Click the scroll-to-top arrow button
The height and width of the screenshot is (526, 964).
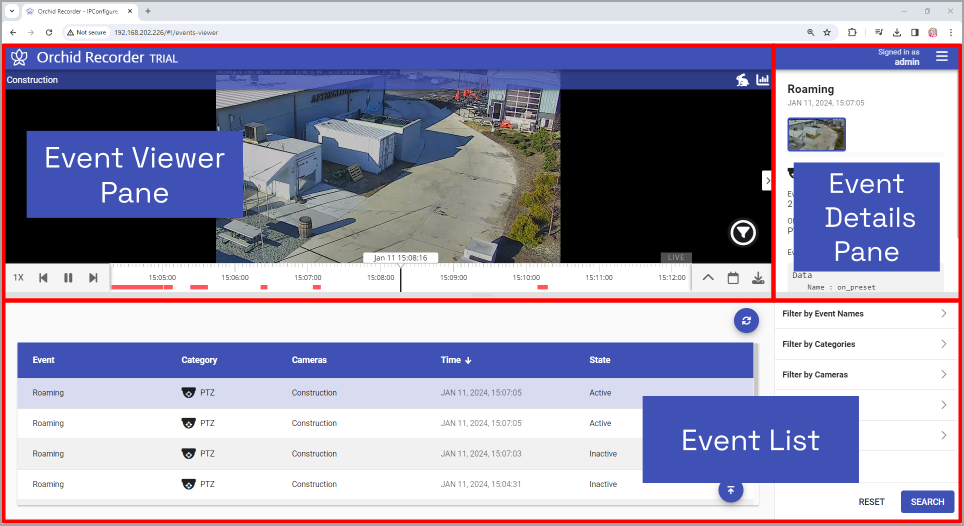click(x=731, y=490)
